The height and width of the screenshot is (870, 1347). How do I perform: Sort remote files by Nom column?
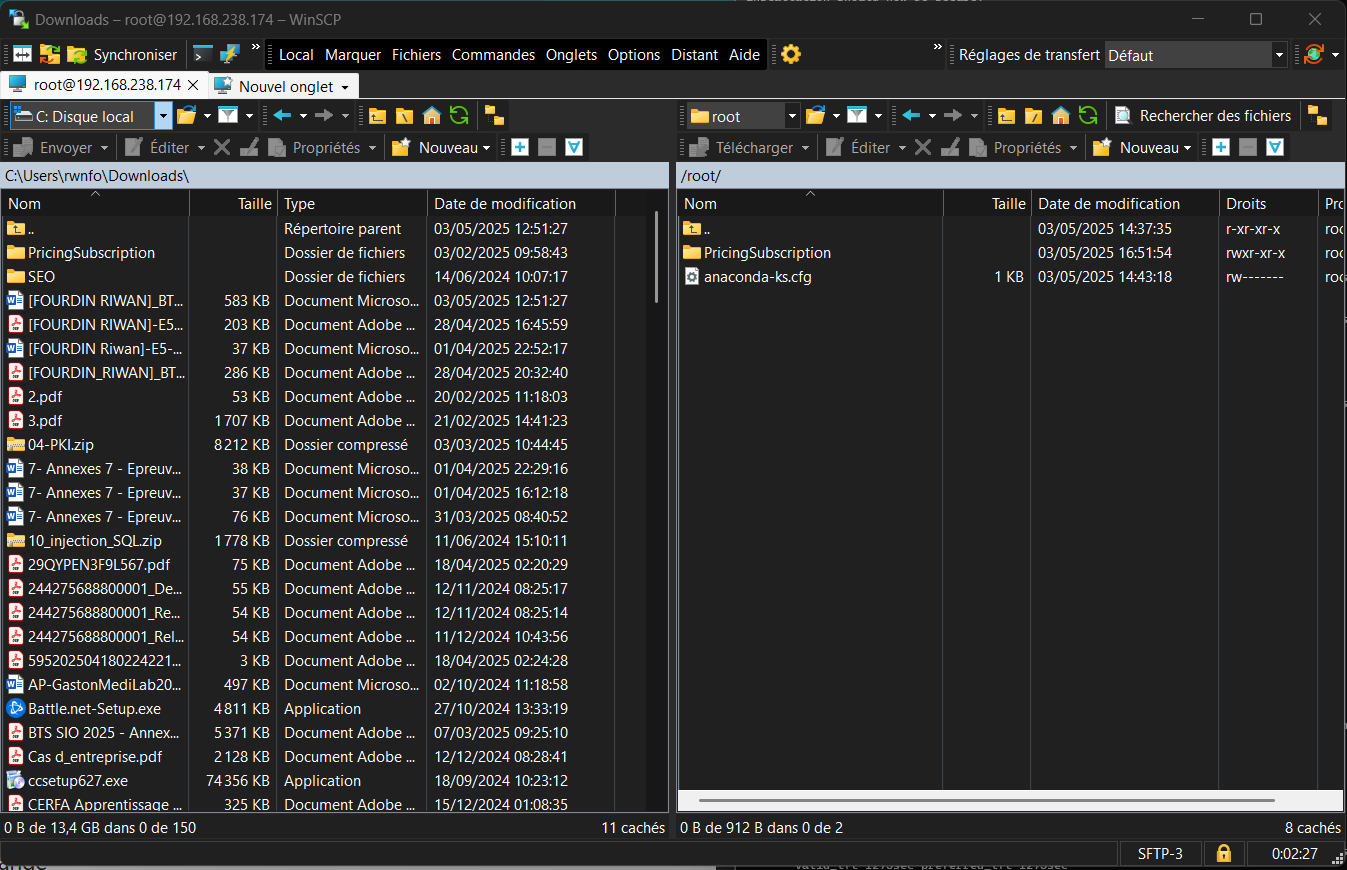(x=810, y=203)
